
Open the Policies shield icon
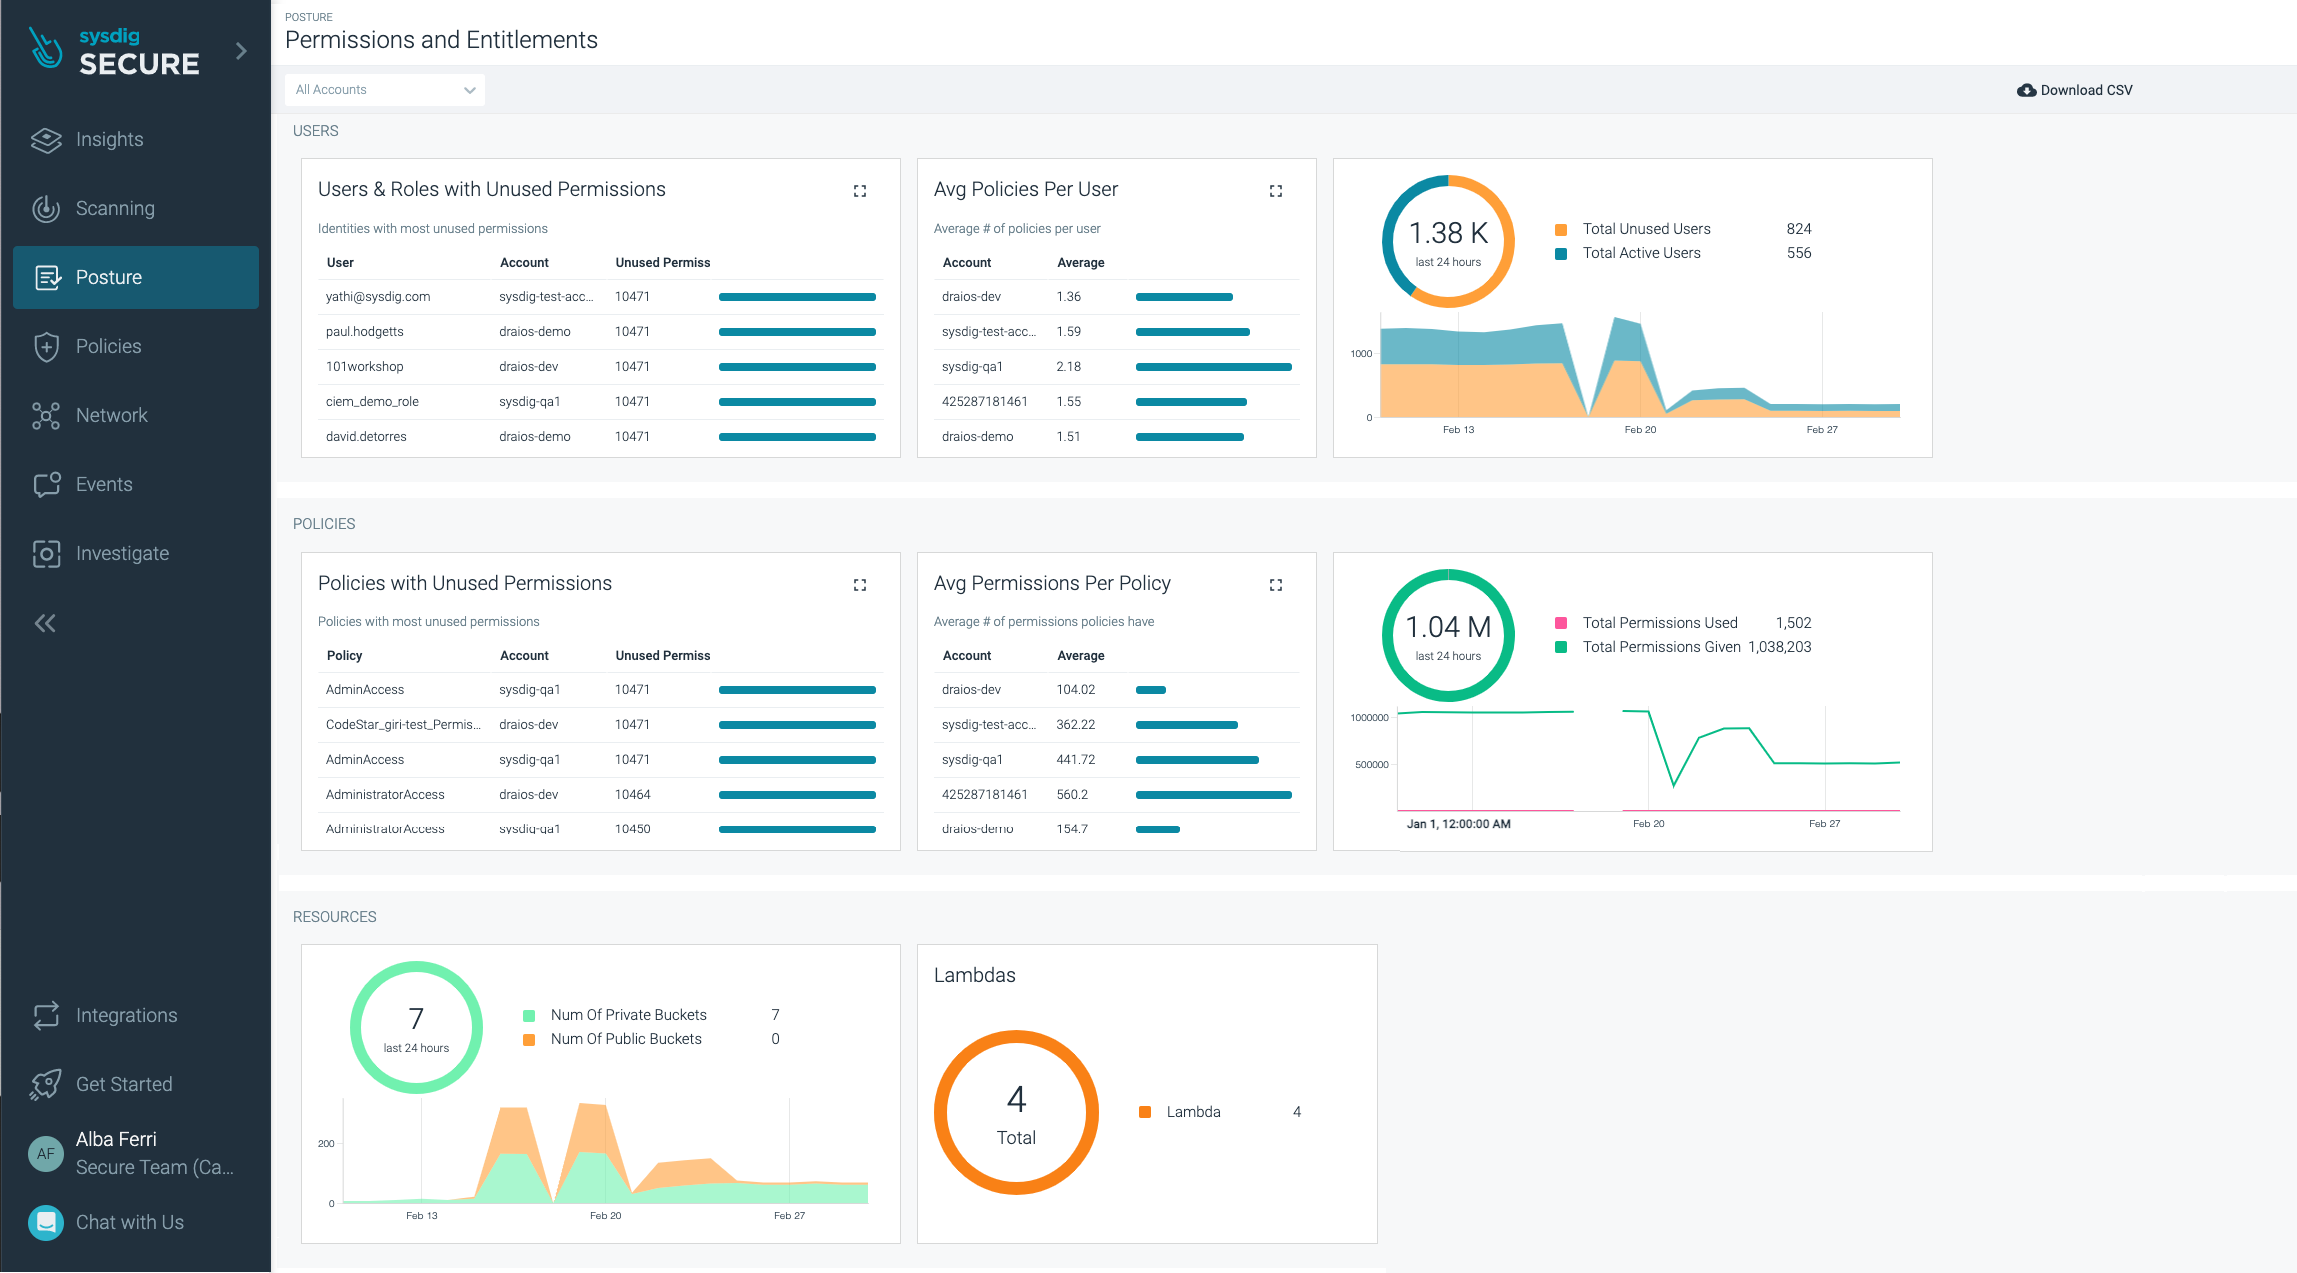(x=46, y=346)
